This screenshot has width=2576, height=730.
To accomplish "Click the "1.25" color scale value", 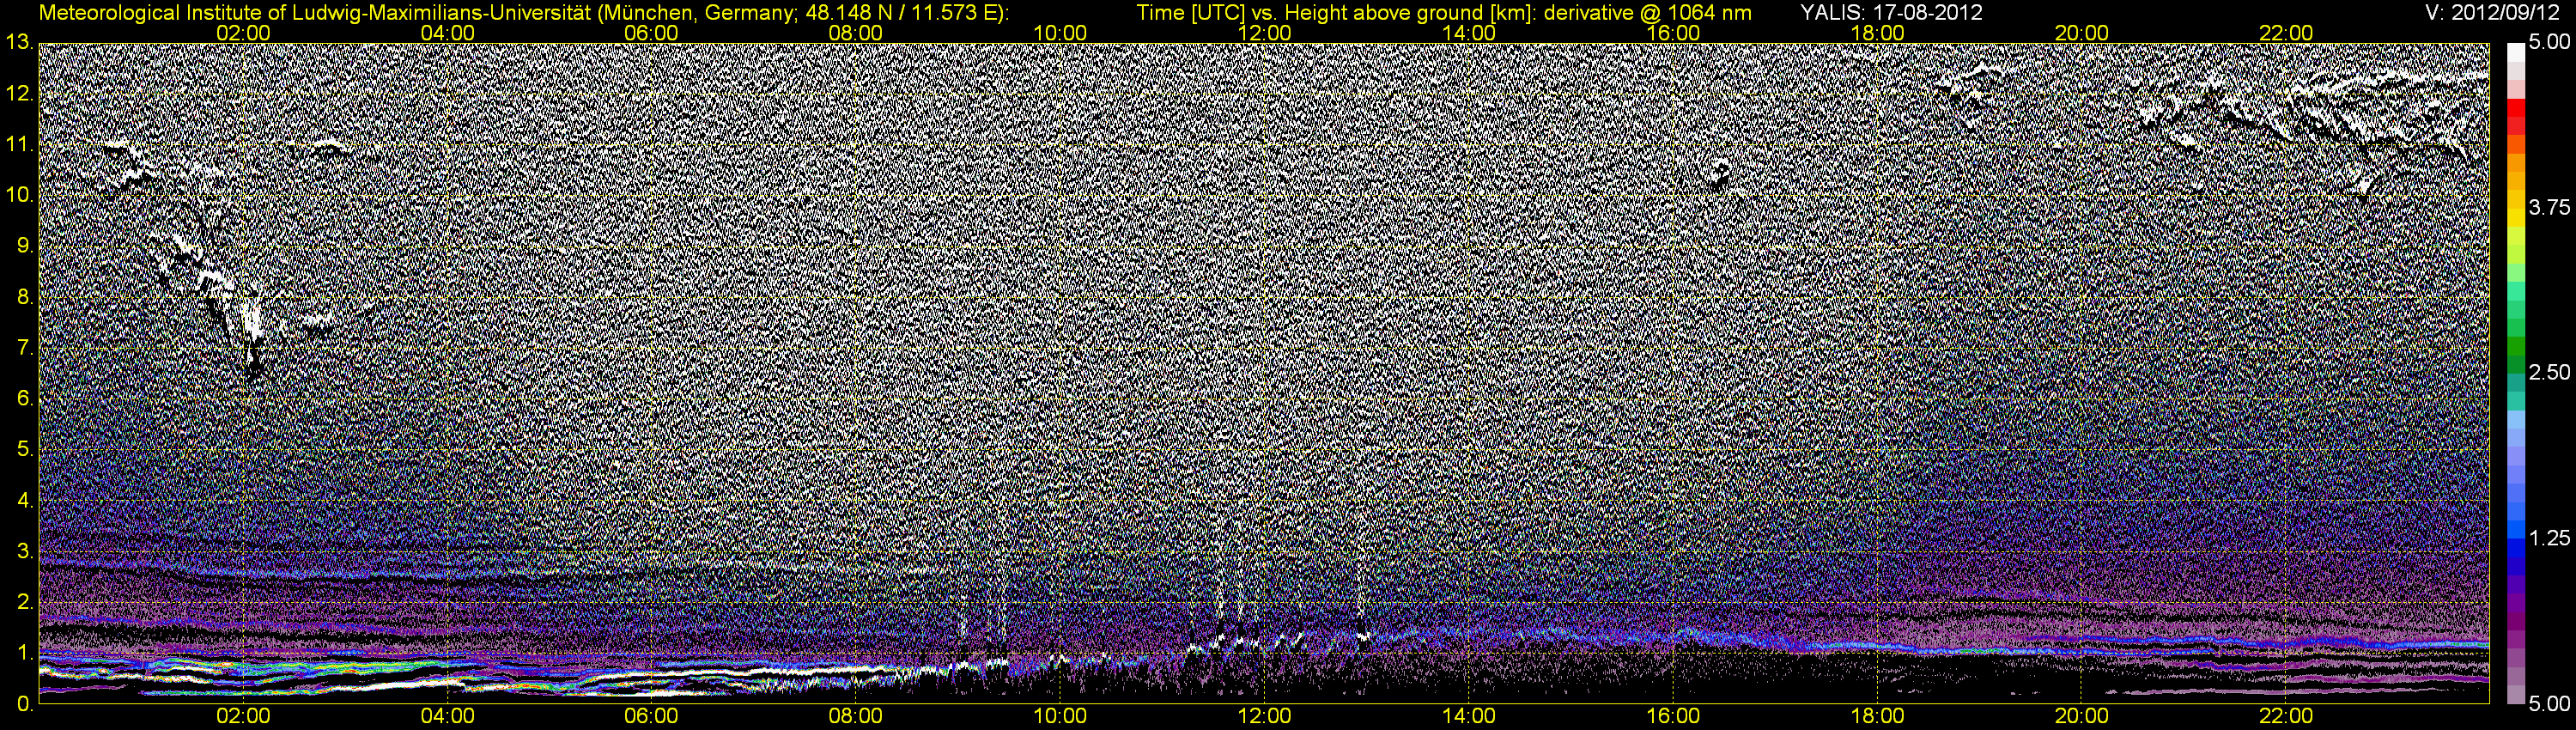I will [2550, 538].
